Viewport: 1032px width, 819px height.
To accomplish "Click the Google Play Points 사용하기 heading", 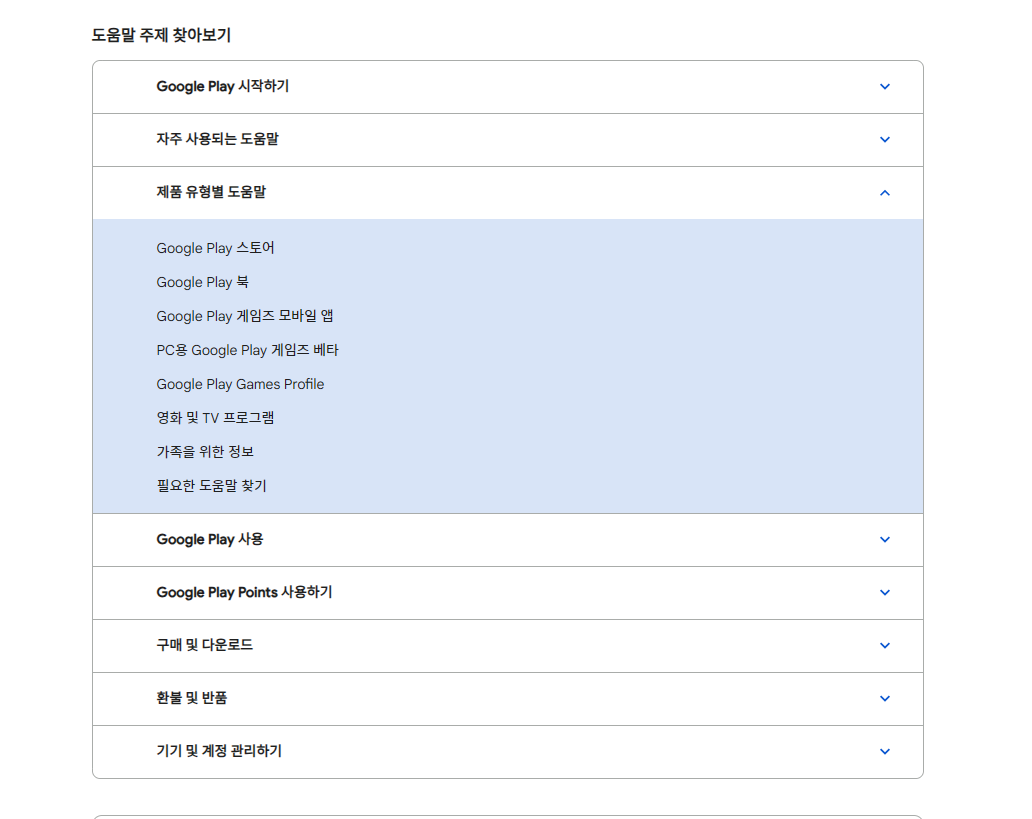I will tap(244, 593).
